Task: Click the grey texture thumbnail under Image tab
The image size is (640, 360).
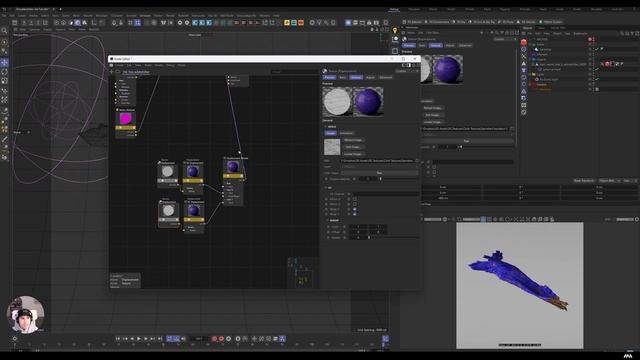Action: [x=332, y=147]
